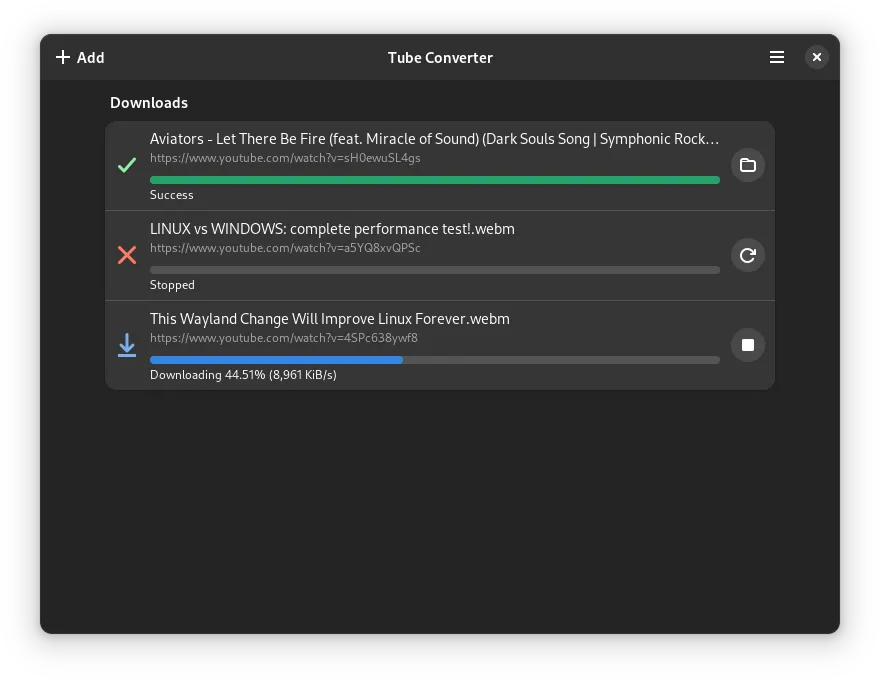Click the URL ending in sH0ewuSL4gs
This screenshot has height=680, width=880.
click(x=285, y=158)
